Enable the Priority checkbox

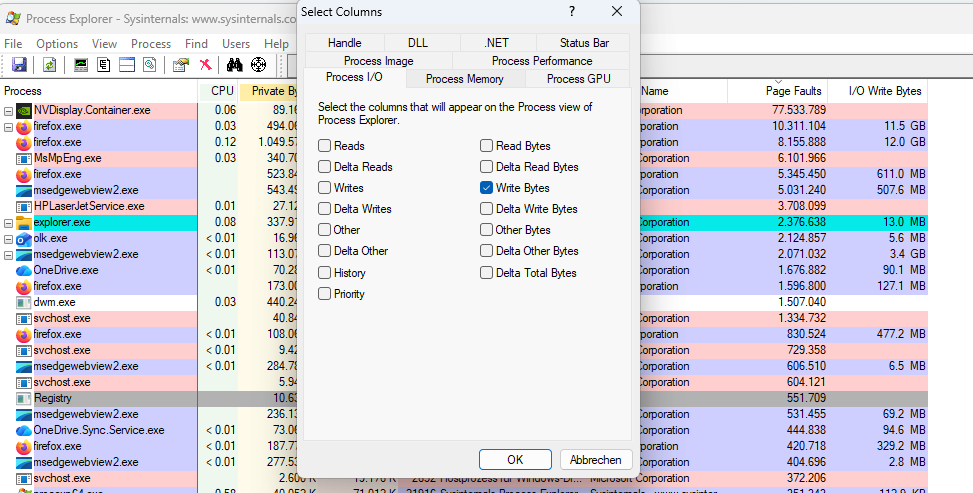(x=325, y=294)
